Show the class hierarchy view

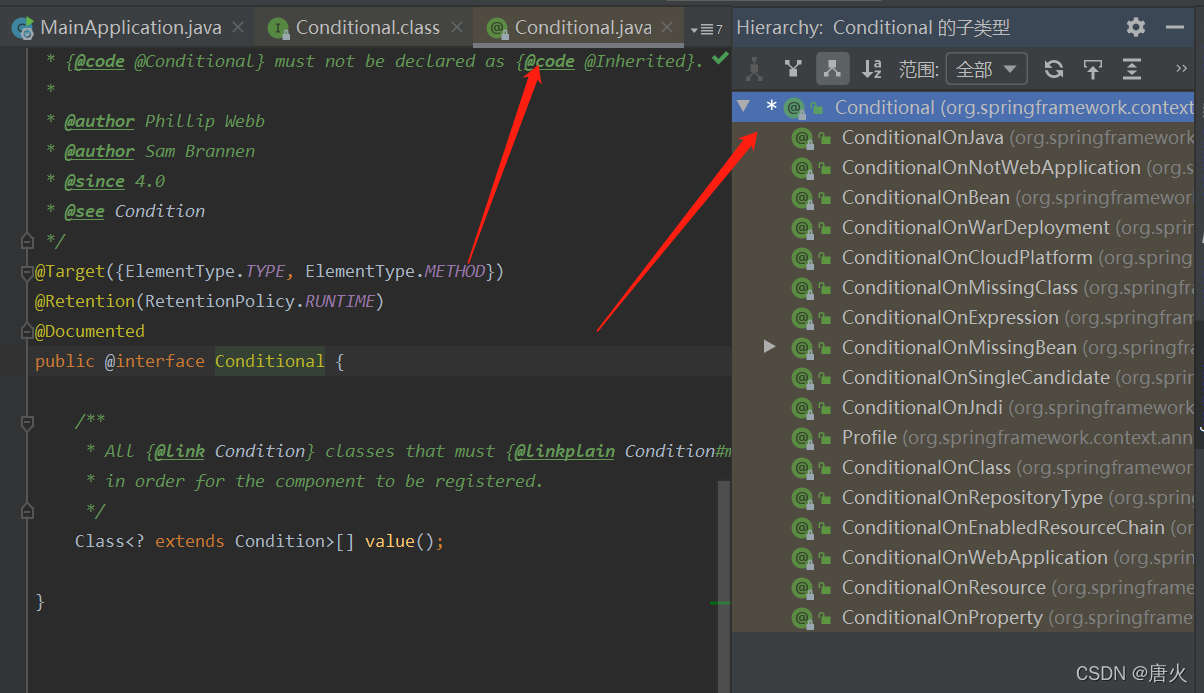tap(753, 69)
